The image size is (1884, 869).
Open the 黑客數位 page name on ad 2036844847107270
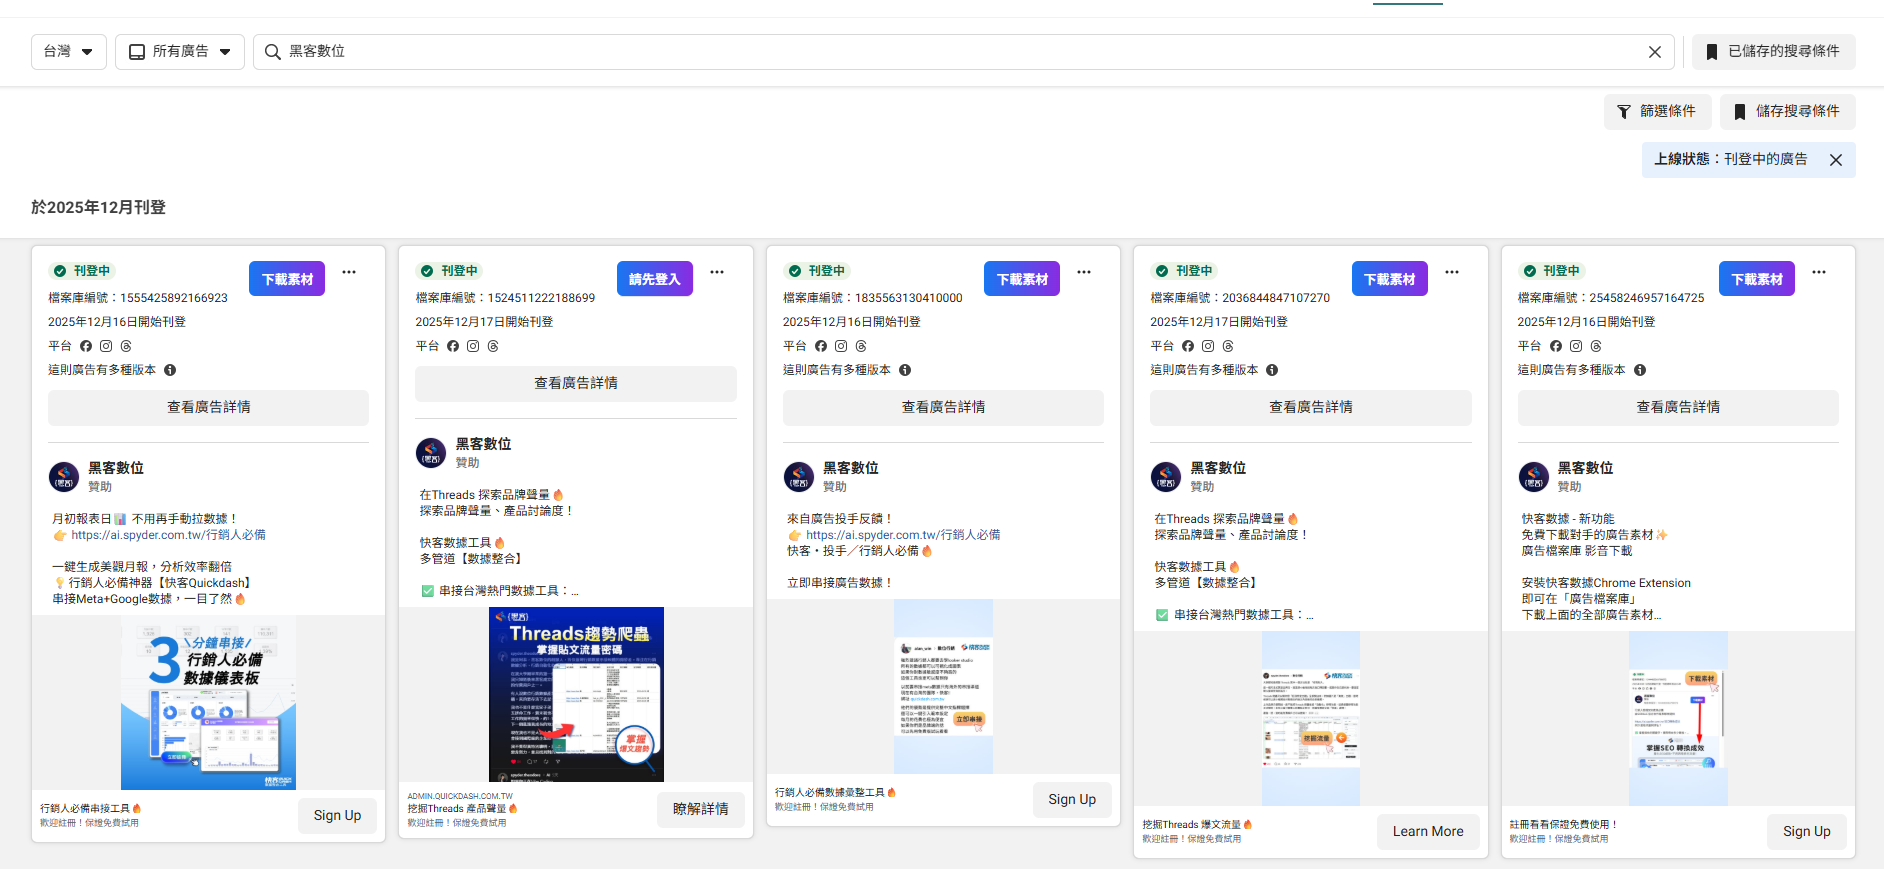(1218, 468)
